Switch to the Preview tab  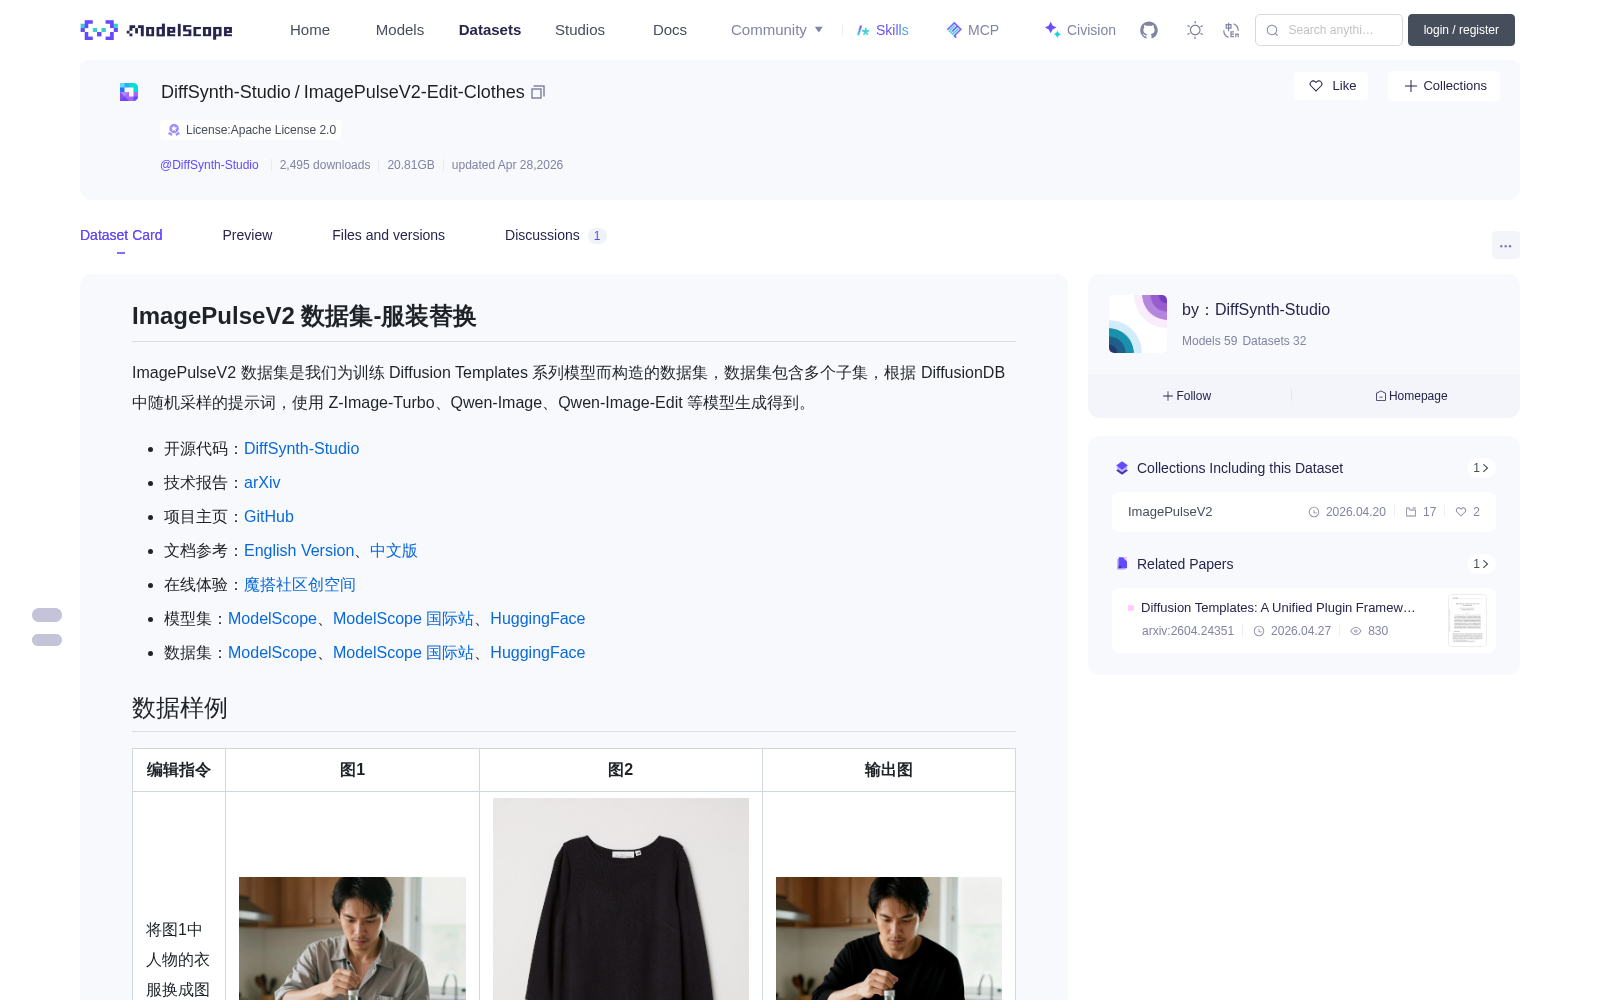point(247,235)
